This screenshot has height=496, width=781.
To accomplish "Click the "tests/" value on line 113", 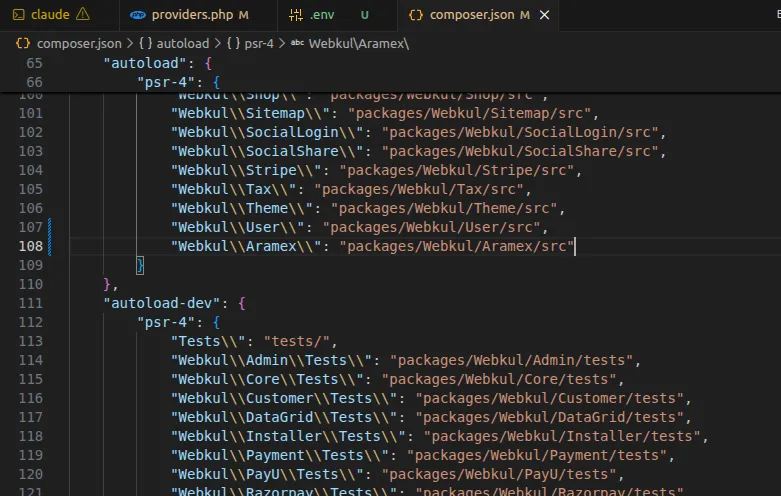I will click(x=296, y=341).
